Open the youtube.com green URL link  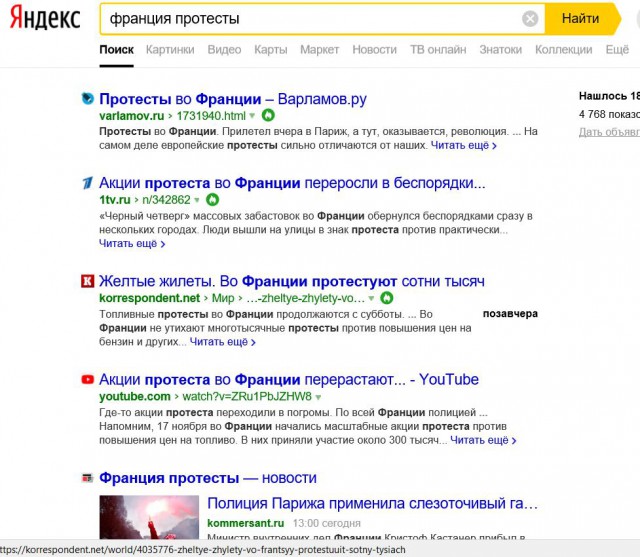click(135, 397)
